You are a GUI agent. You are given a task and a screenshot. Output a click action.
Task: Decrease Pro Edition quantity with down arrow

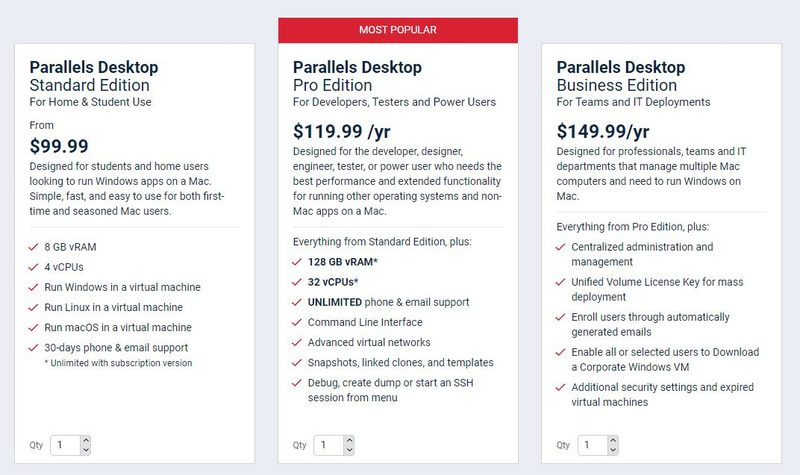(348, 450)
